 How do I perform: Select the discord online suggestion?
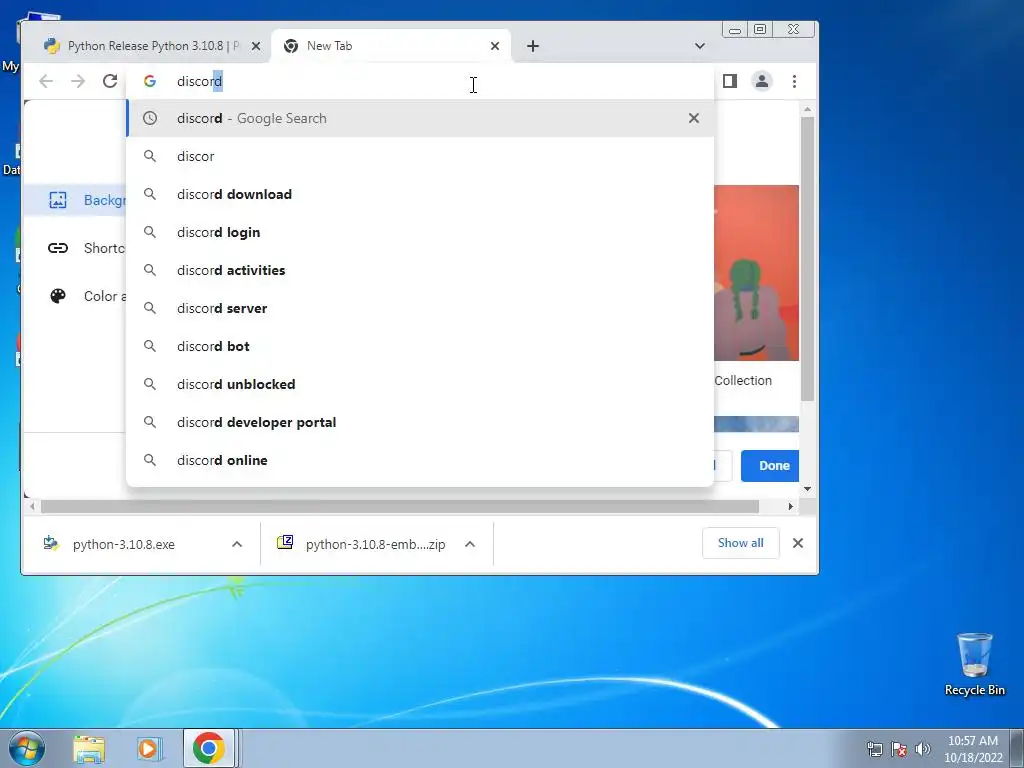[420, 460]
